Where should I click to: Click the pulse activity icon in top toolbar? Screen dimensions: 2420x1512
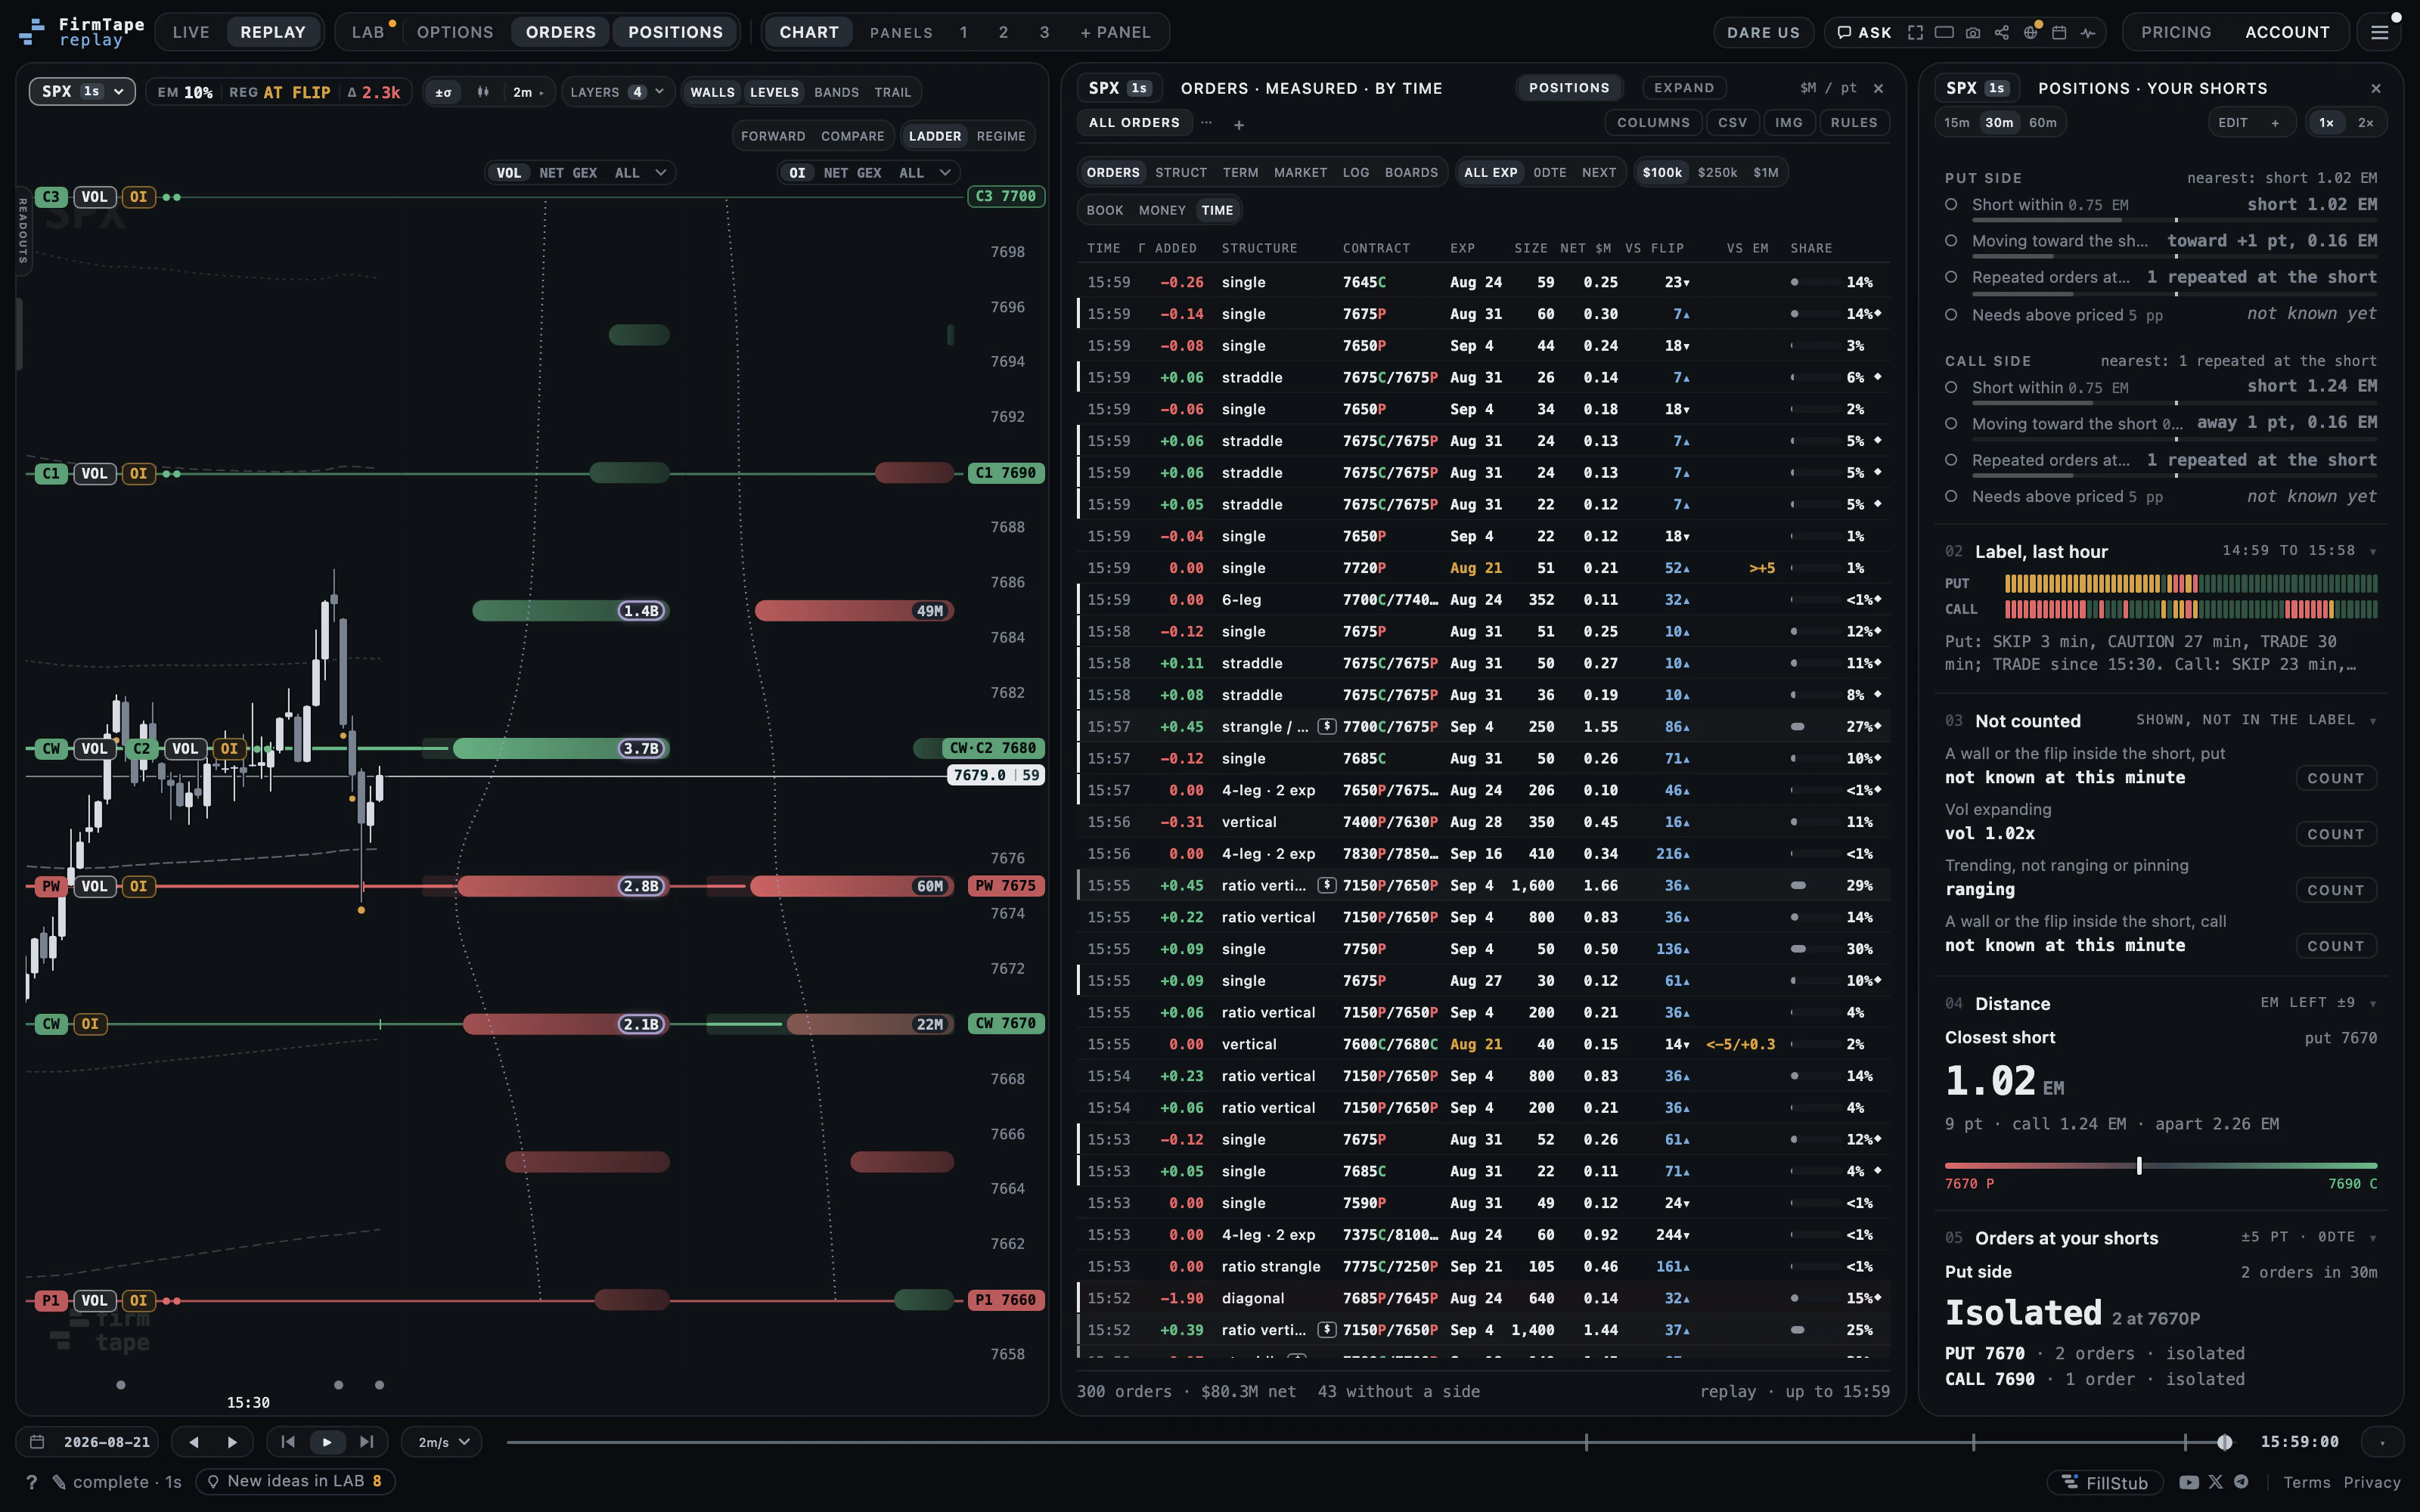2088,32
